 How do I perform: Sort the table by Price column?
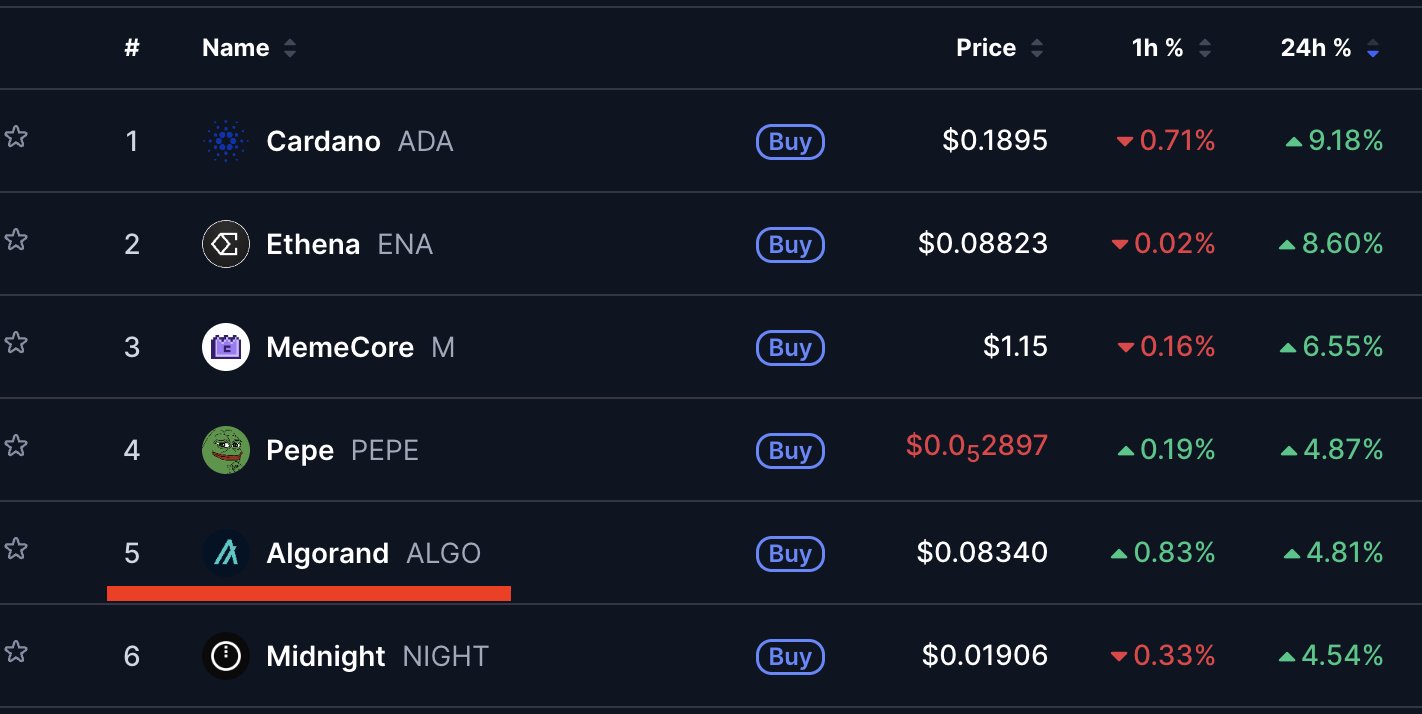pos(1000,48)
